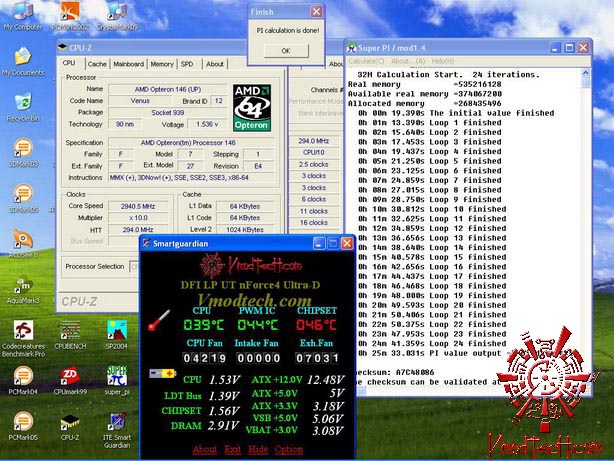The image size is (614, 461).
Task: Open My Documents desktop icon
Action: tap(23, 61)
